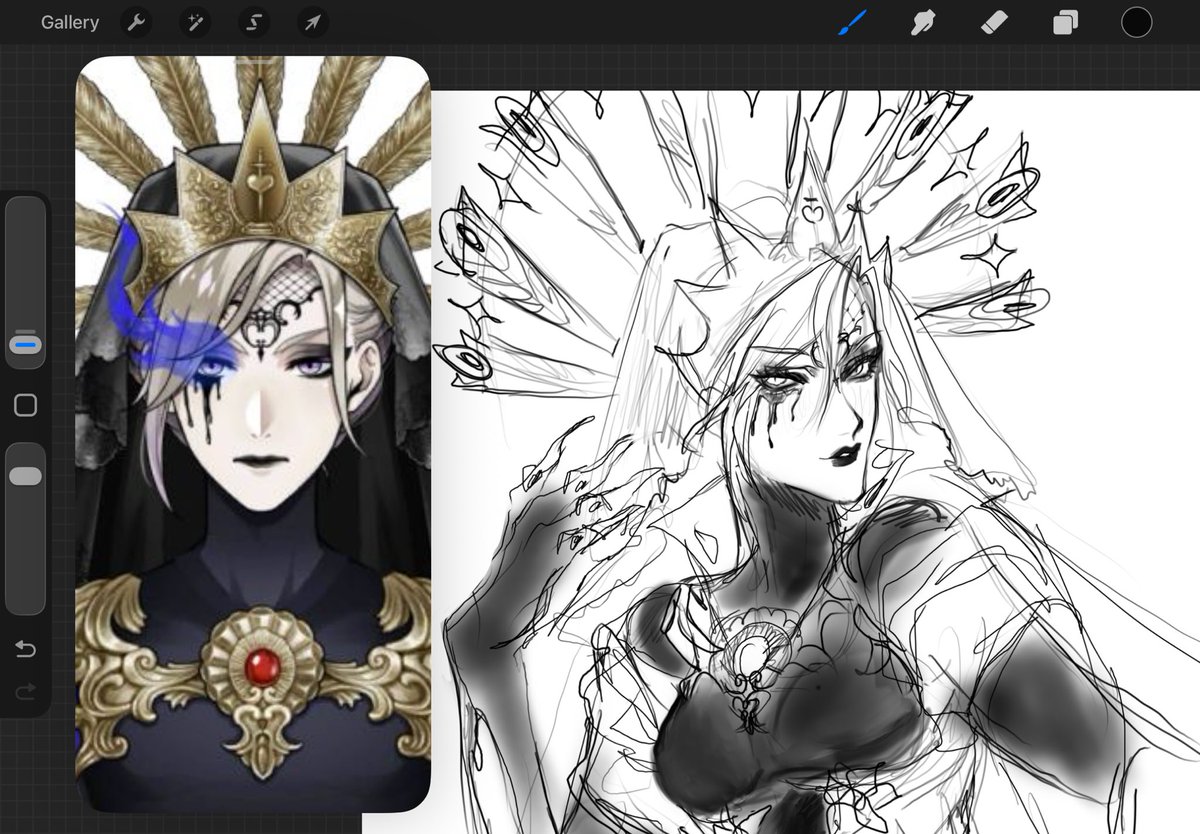This screenshot has height=834, width=1200.
Task: Select the Brush tool
Action: tap(852, 22)
